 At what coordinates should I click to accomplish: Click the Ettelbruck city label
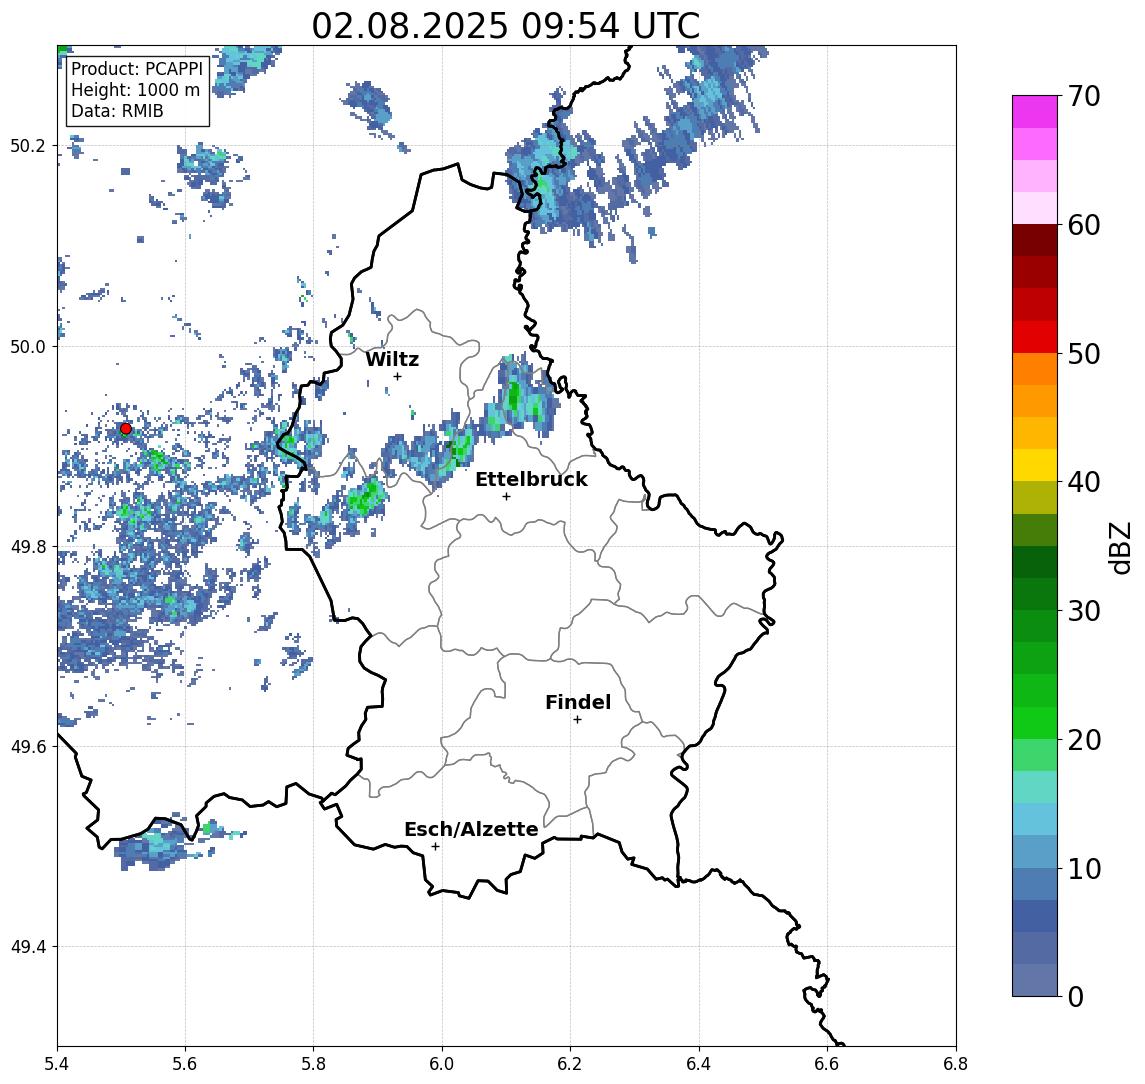point(531,479)
